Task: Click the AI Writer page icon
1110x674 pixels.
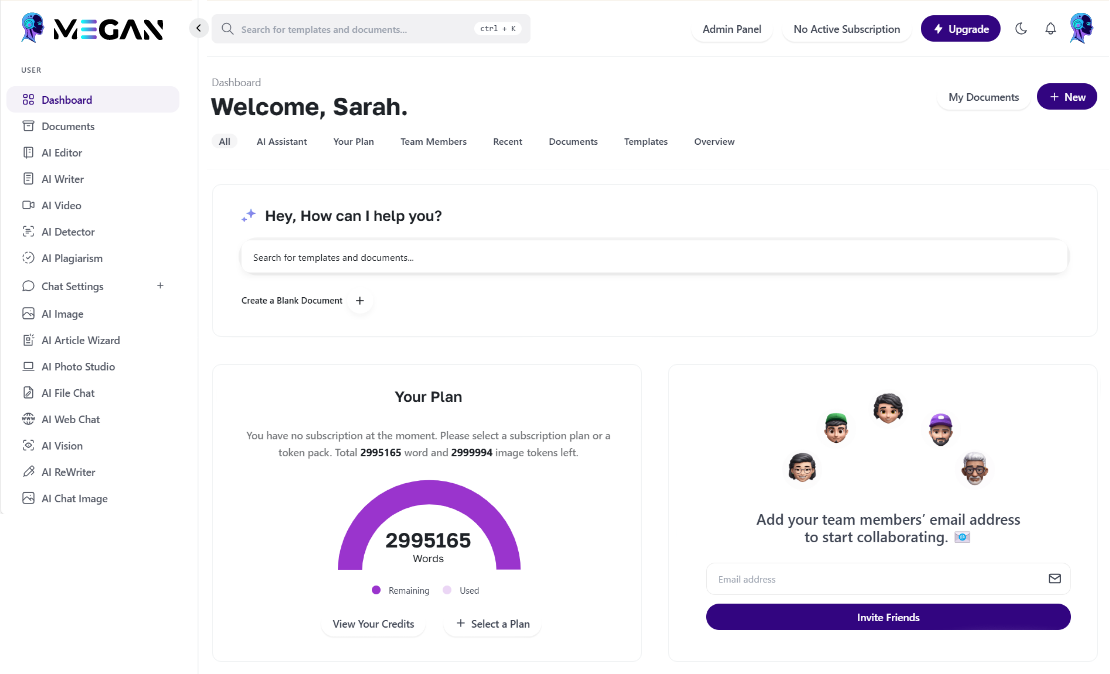Action: pyautogui.click(x=28, y=179)
